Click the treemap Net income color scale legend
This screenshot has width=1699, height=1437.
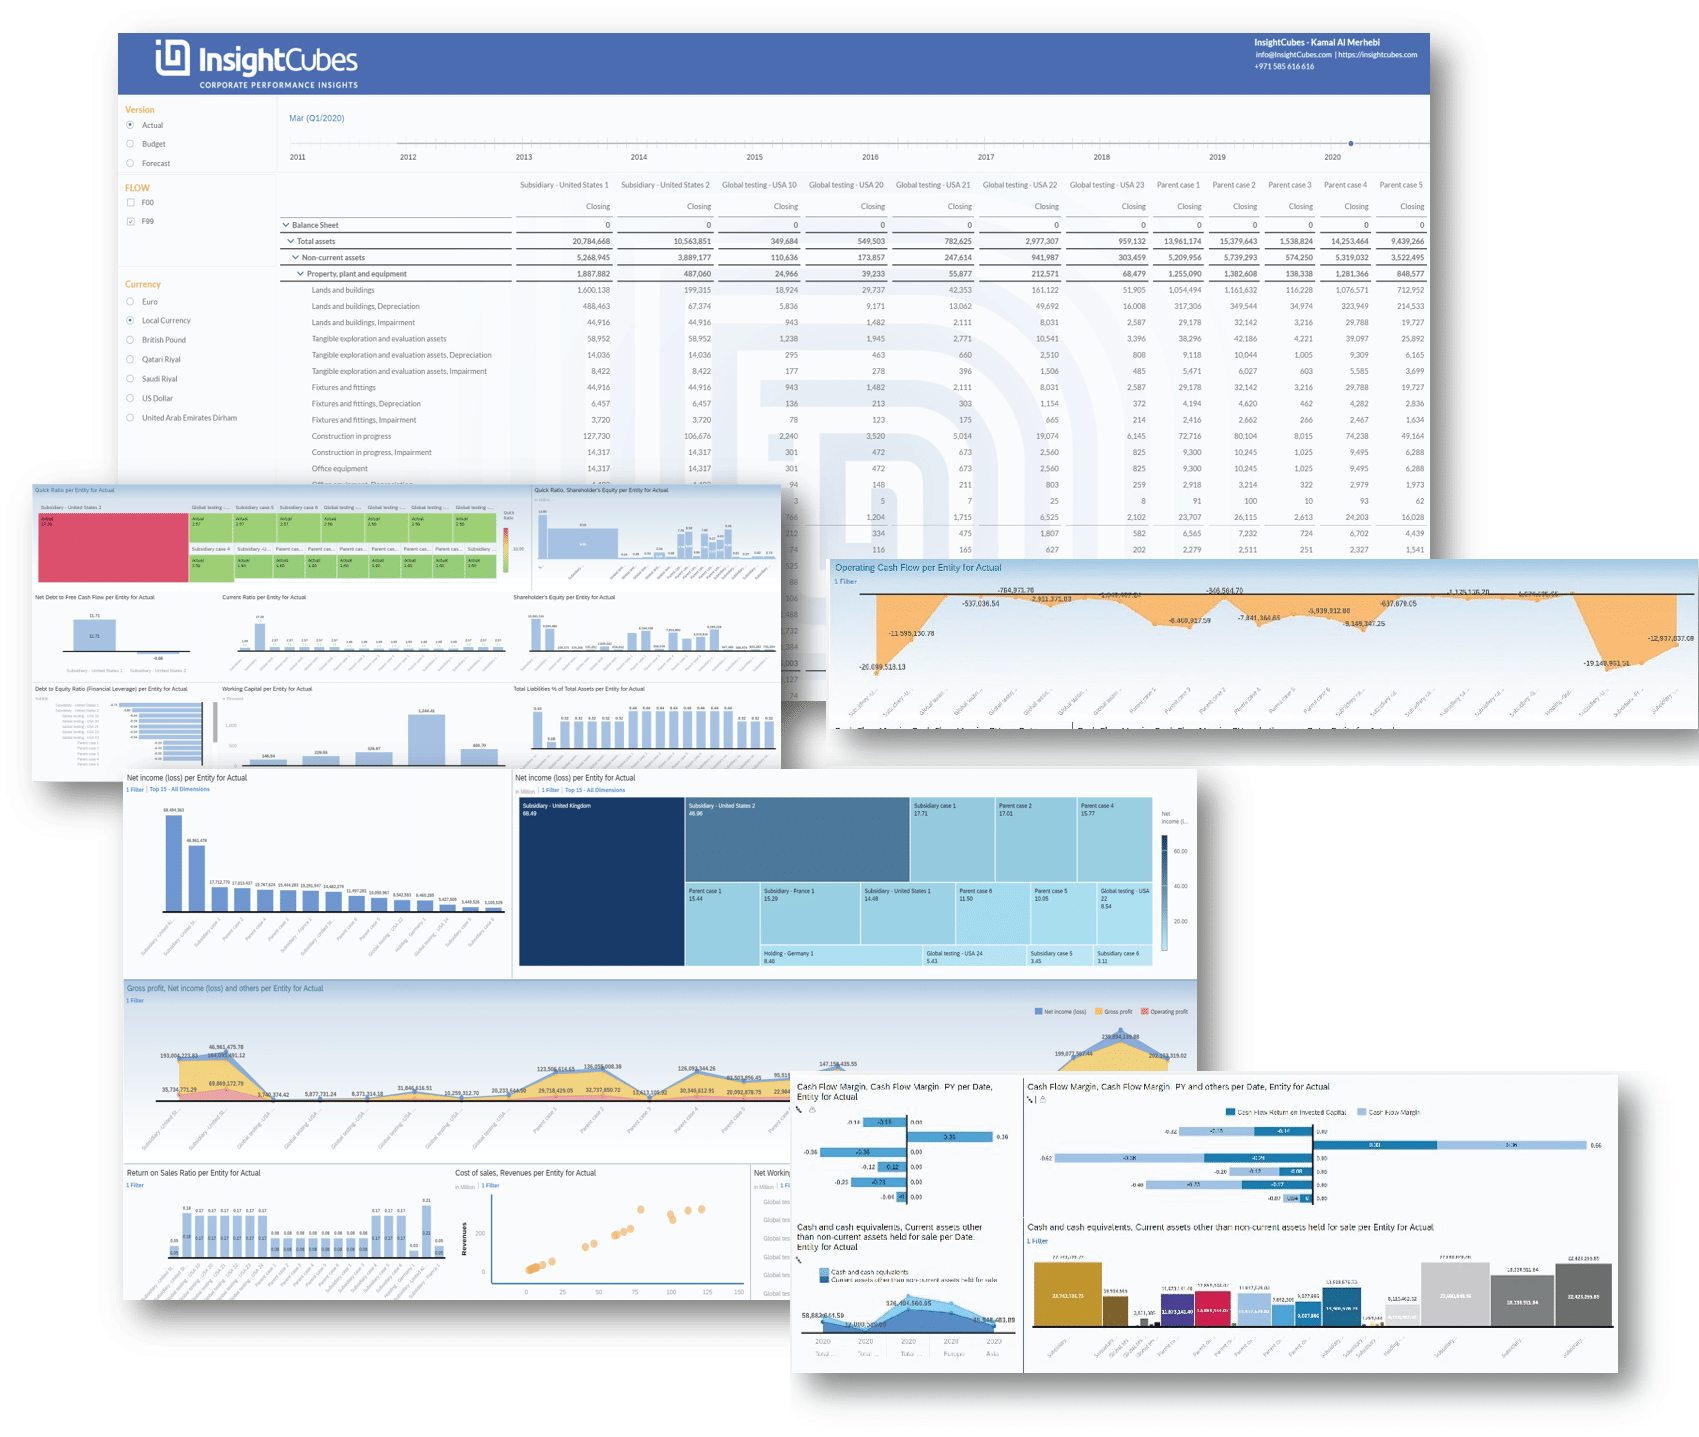1164,892
